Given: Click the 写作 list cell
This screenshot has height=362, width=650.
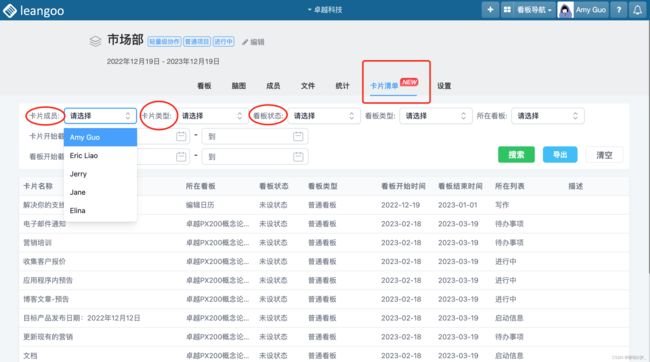Looking at the screenshot, I should point(502,205).
